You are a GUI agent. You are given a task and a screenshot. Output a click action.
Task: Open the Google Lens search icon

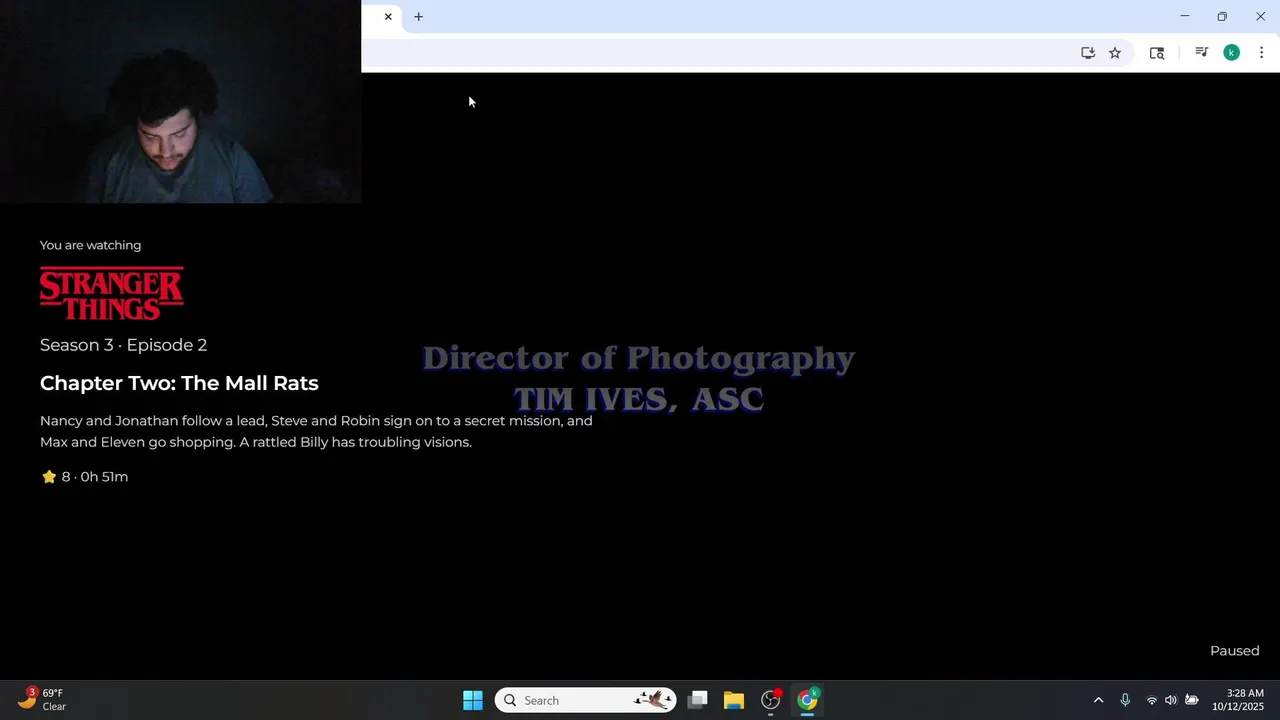(x=1157, y=53)
